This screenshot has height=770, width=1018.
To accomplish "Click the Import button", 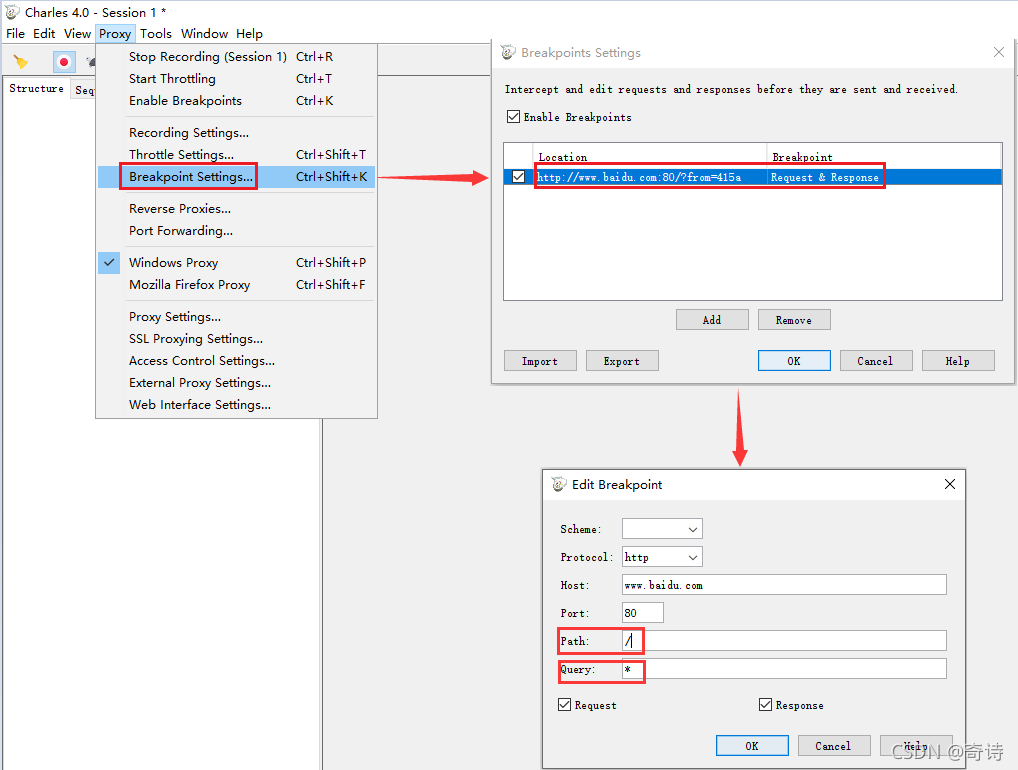I will click(x=540, y=361).
